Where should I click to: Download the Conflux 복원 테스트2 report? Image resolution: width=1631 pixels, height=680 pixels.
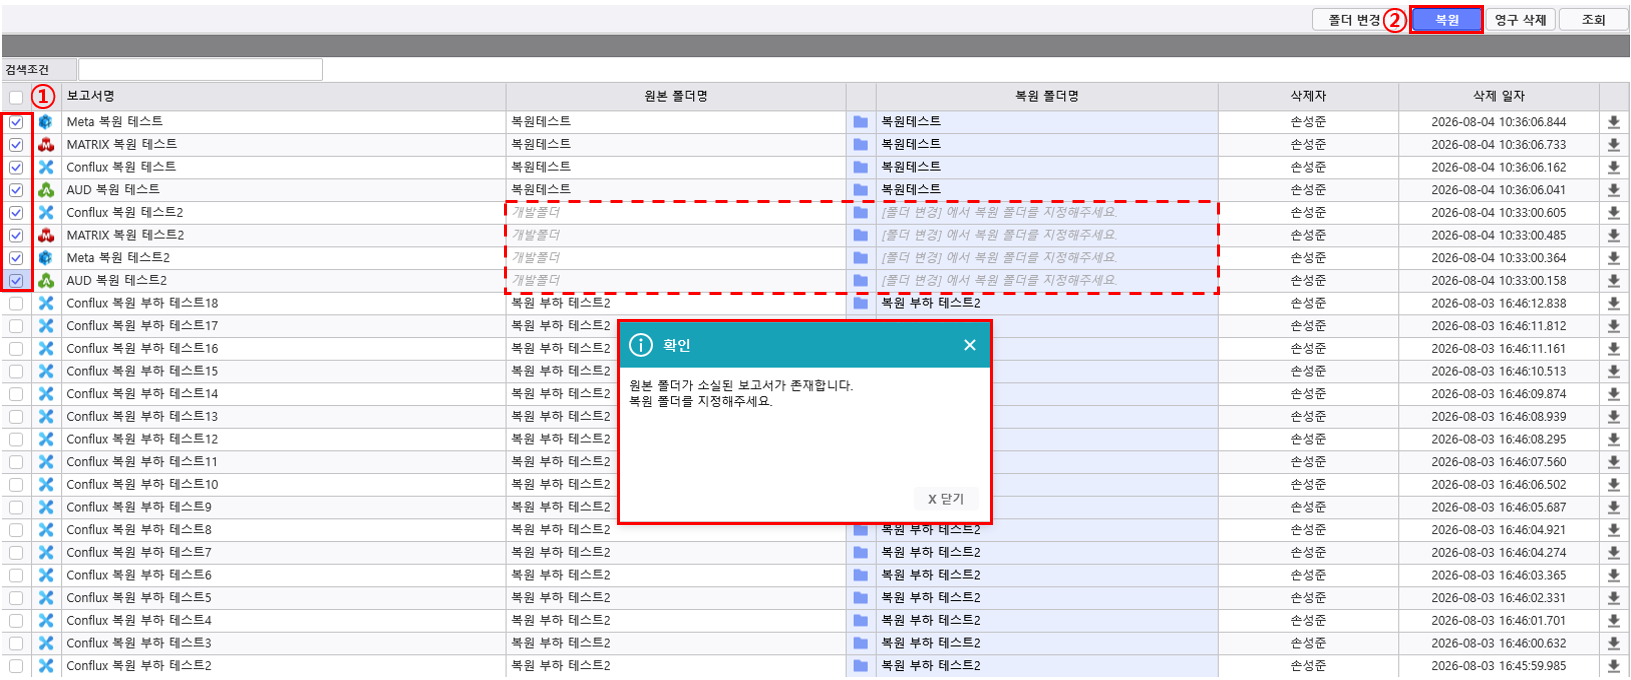tap(1613, 213)
